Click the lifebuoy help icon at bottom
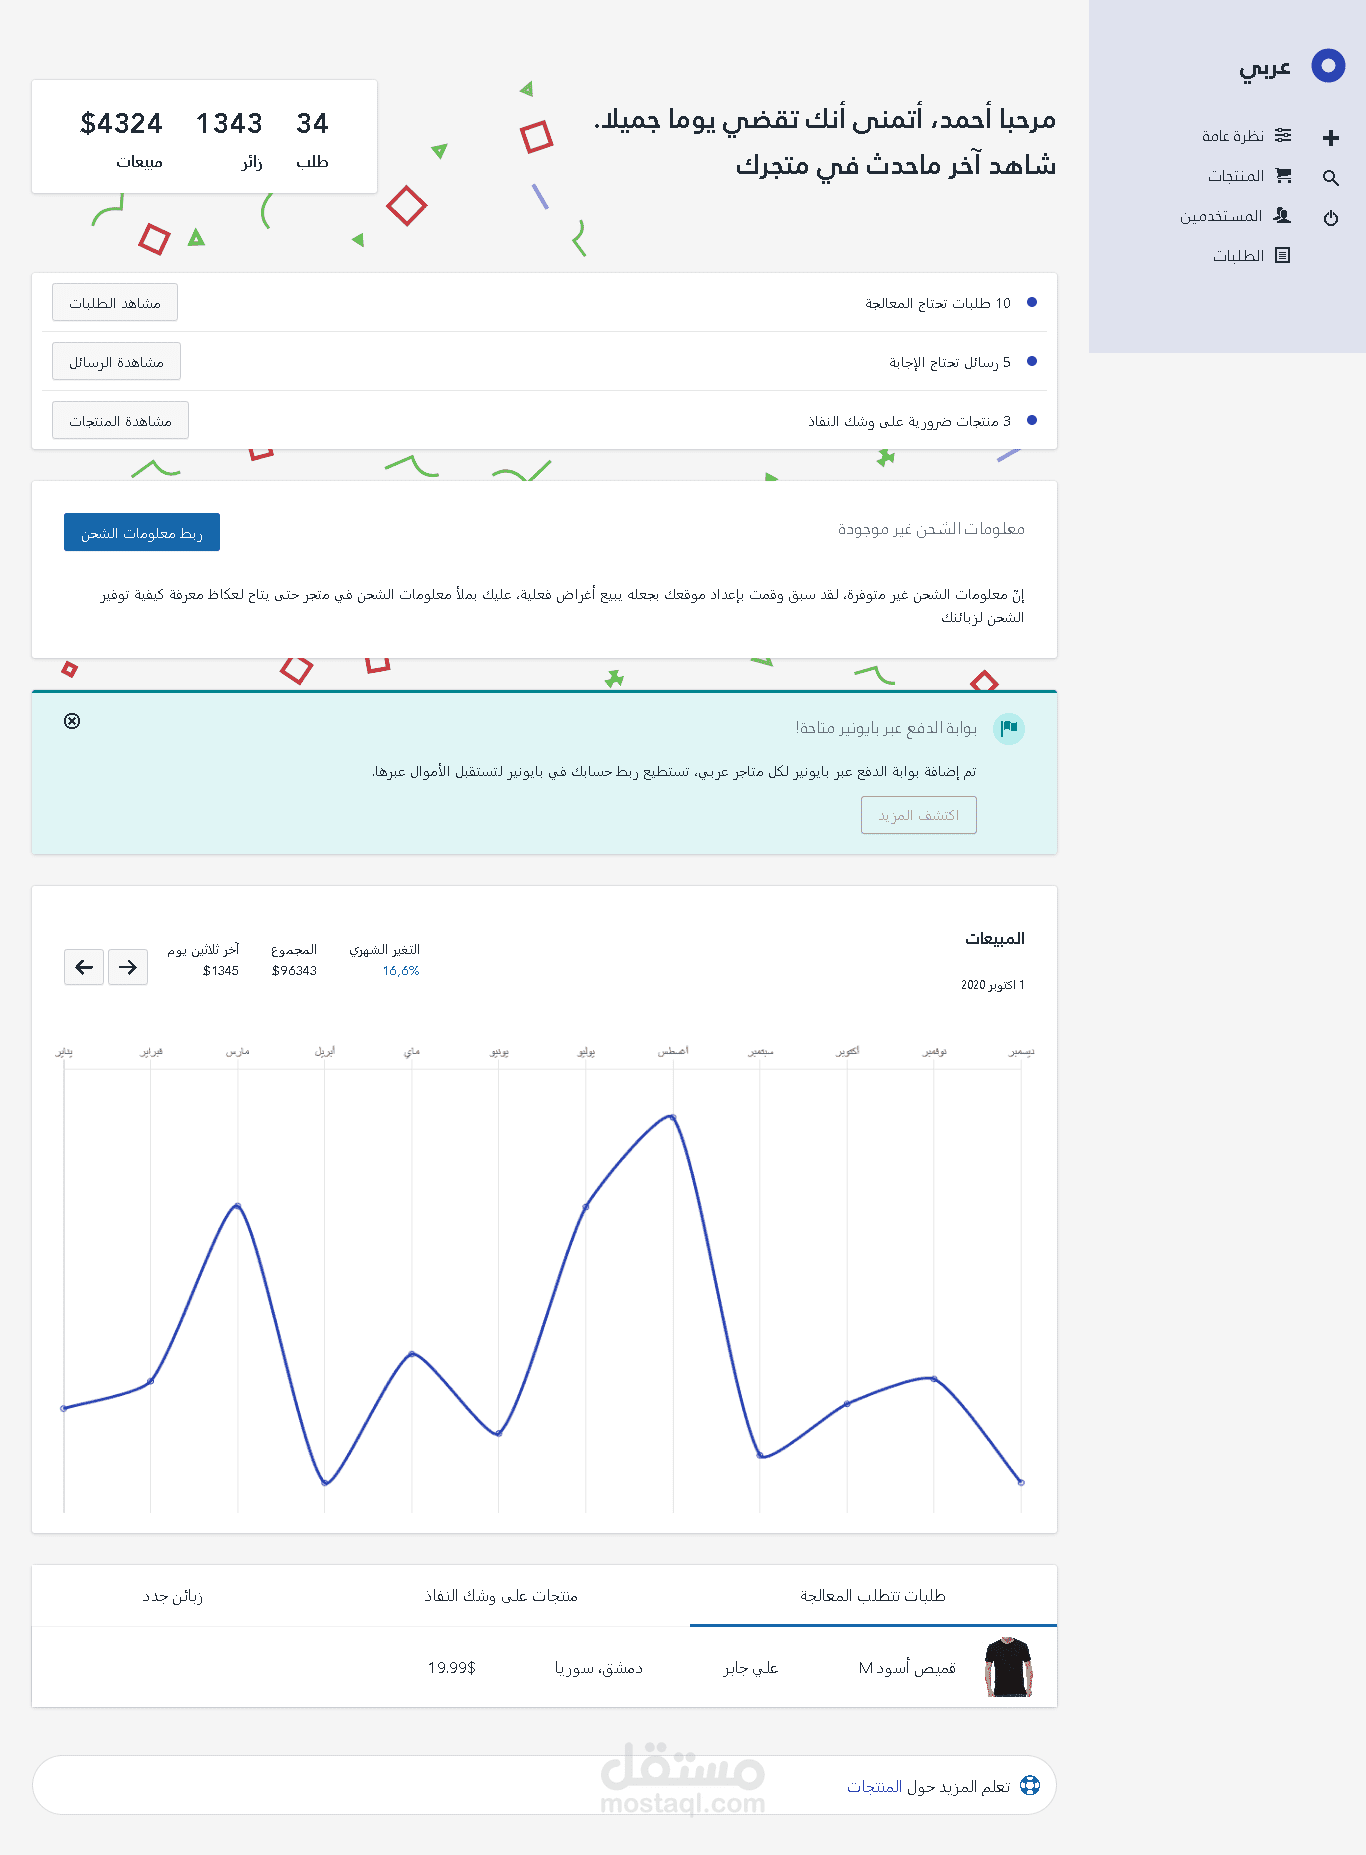 (1029, 1786)
